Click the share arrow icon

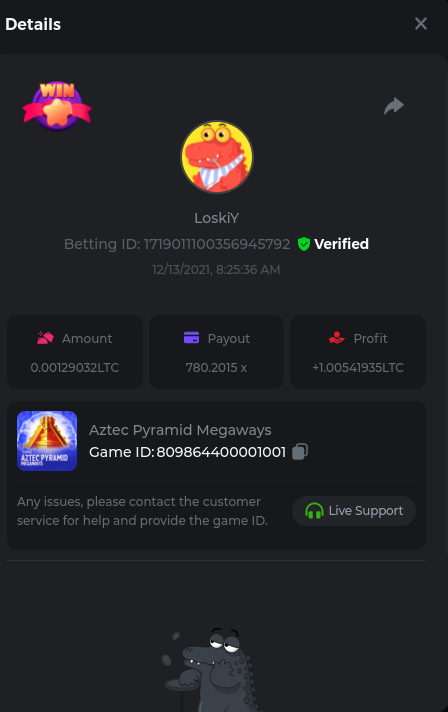point(394,106)
